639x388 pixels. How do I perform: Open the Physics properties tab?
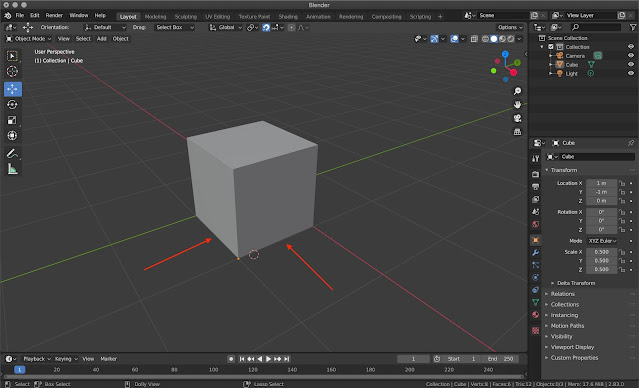pos(535,278)
